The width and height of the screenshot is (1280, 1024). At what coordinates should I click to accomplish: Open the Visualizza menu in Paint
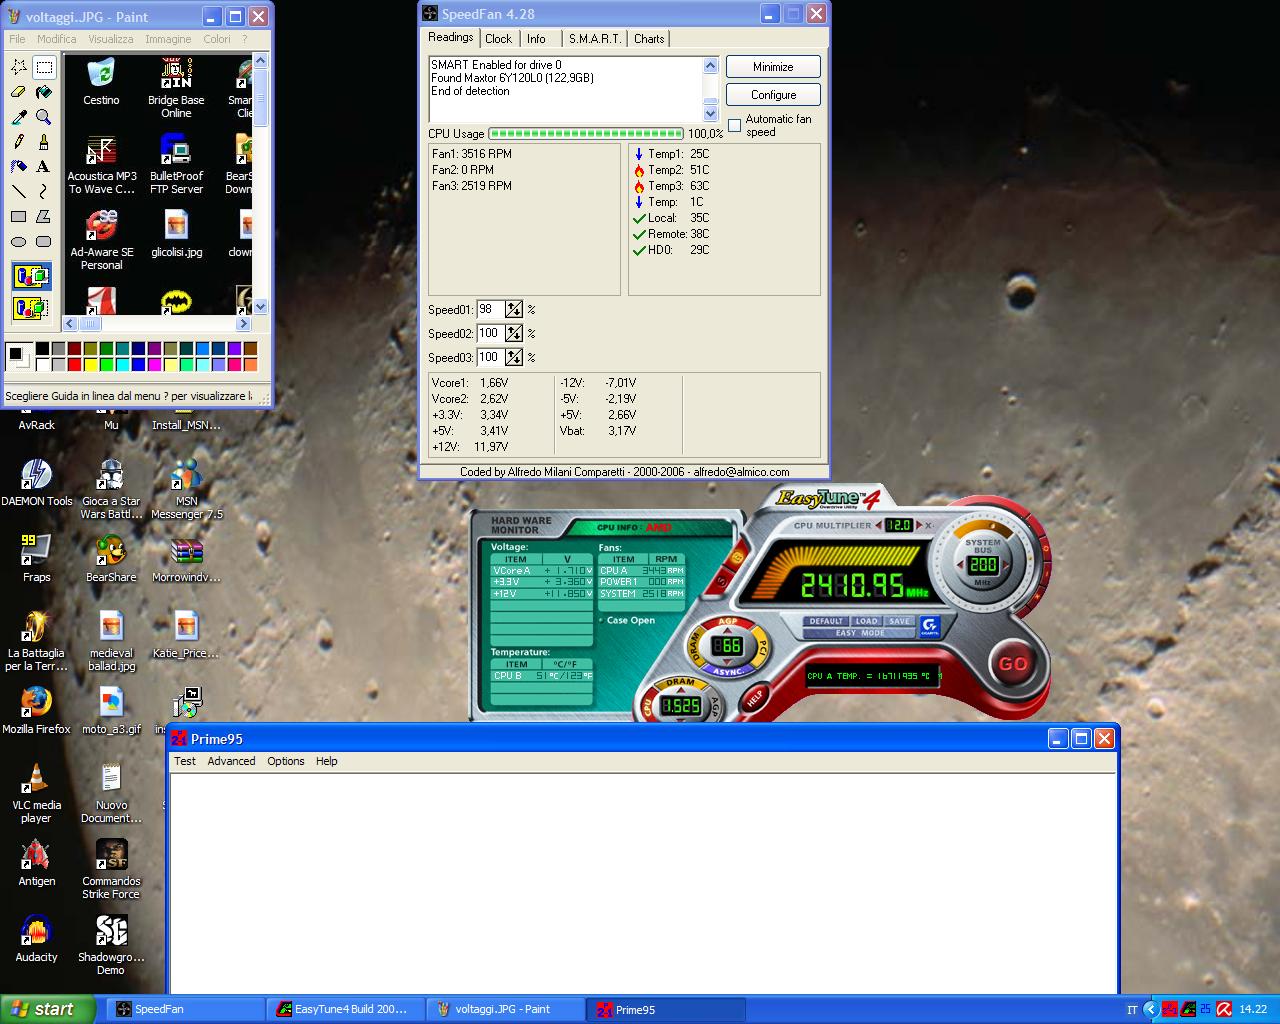coord(110,39)
